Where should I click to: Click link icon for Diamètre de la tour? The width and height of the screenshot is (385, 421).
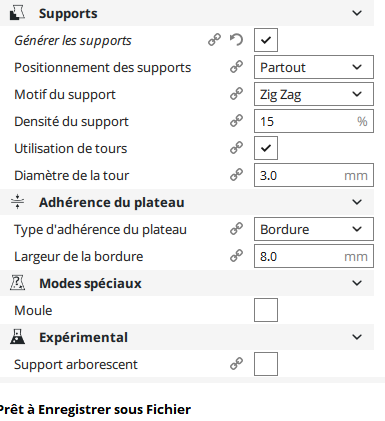(236, 175)
